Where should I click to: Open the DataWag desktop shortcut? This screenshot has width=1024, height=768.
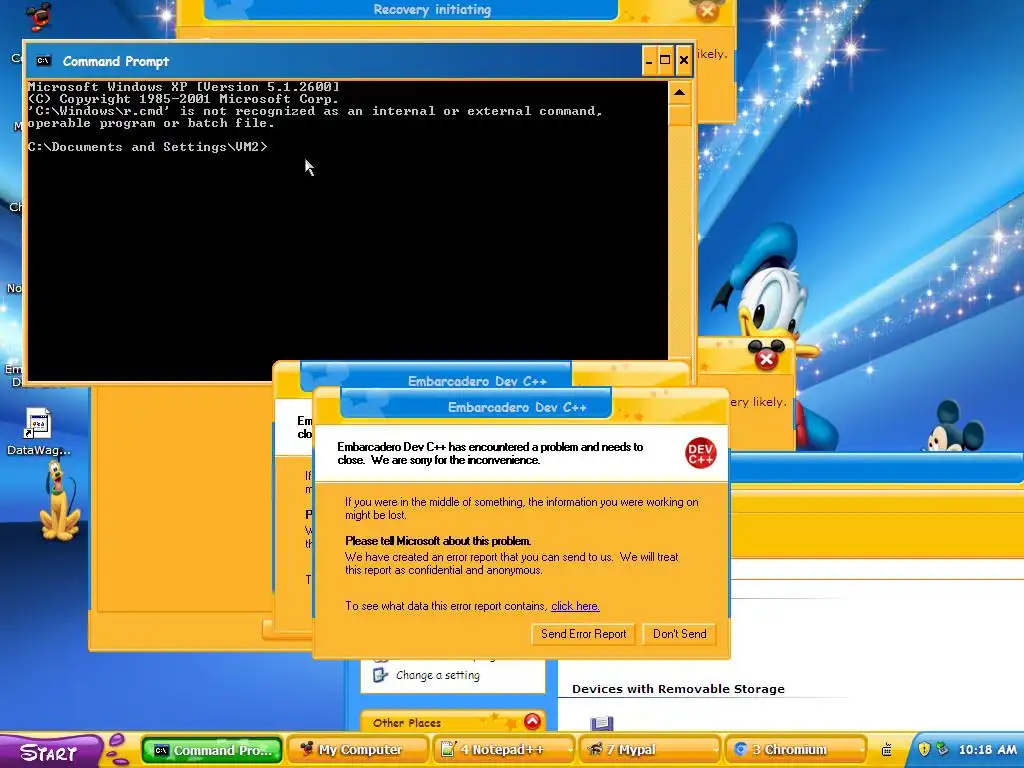click(x=38, y=431)
